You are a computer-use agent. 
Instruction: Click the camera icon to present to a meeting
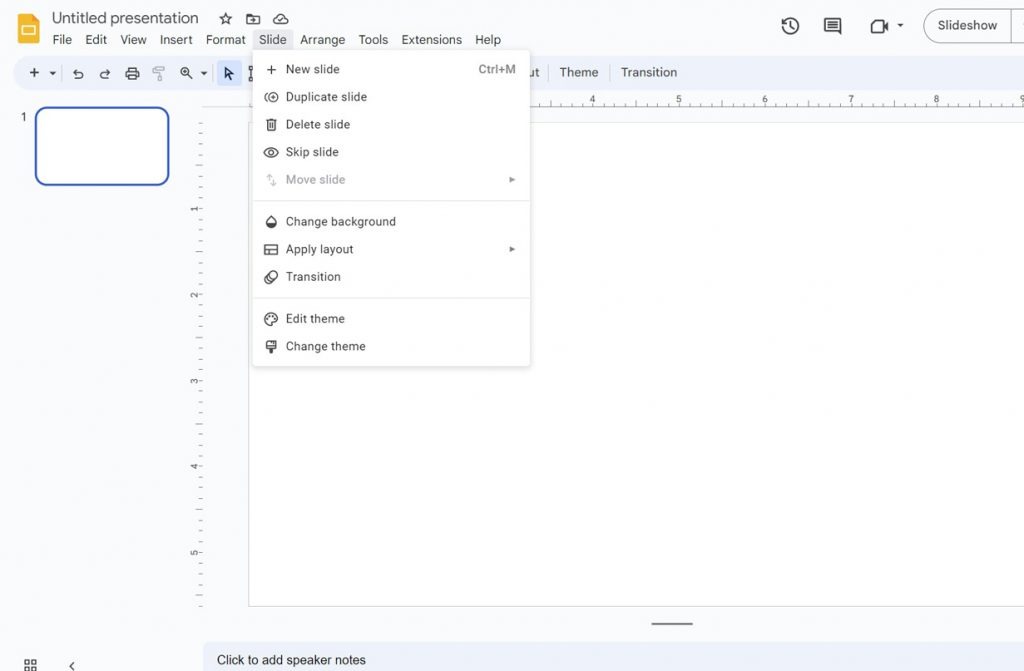click(878, 26)
